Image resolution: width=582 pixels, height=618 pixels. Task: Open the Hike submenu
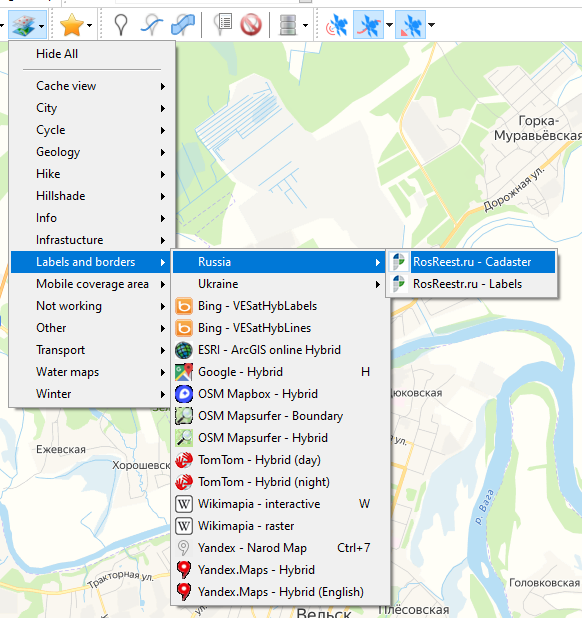(92, 174)
